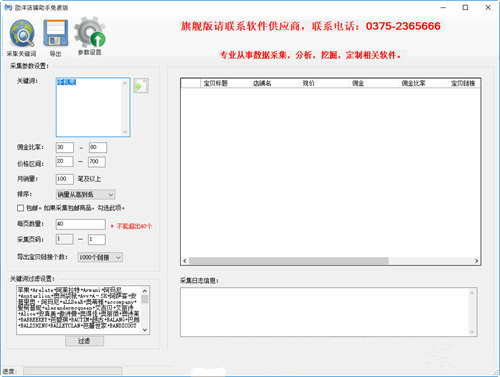Click the 店铺名 column header

coord(274,83)
